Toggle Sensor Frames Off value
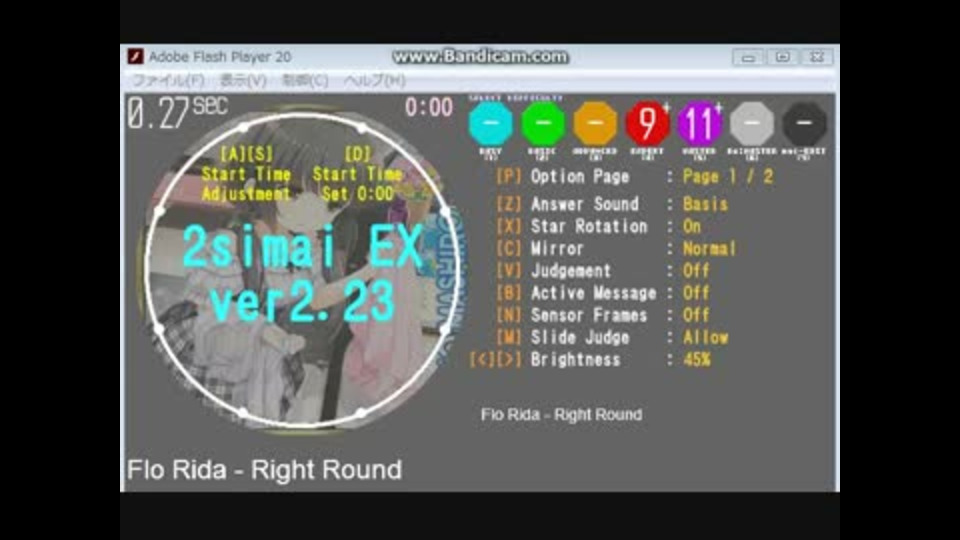 696,315
